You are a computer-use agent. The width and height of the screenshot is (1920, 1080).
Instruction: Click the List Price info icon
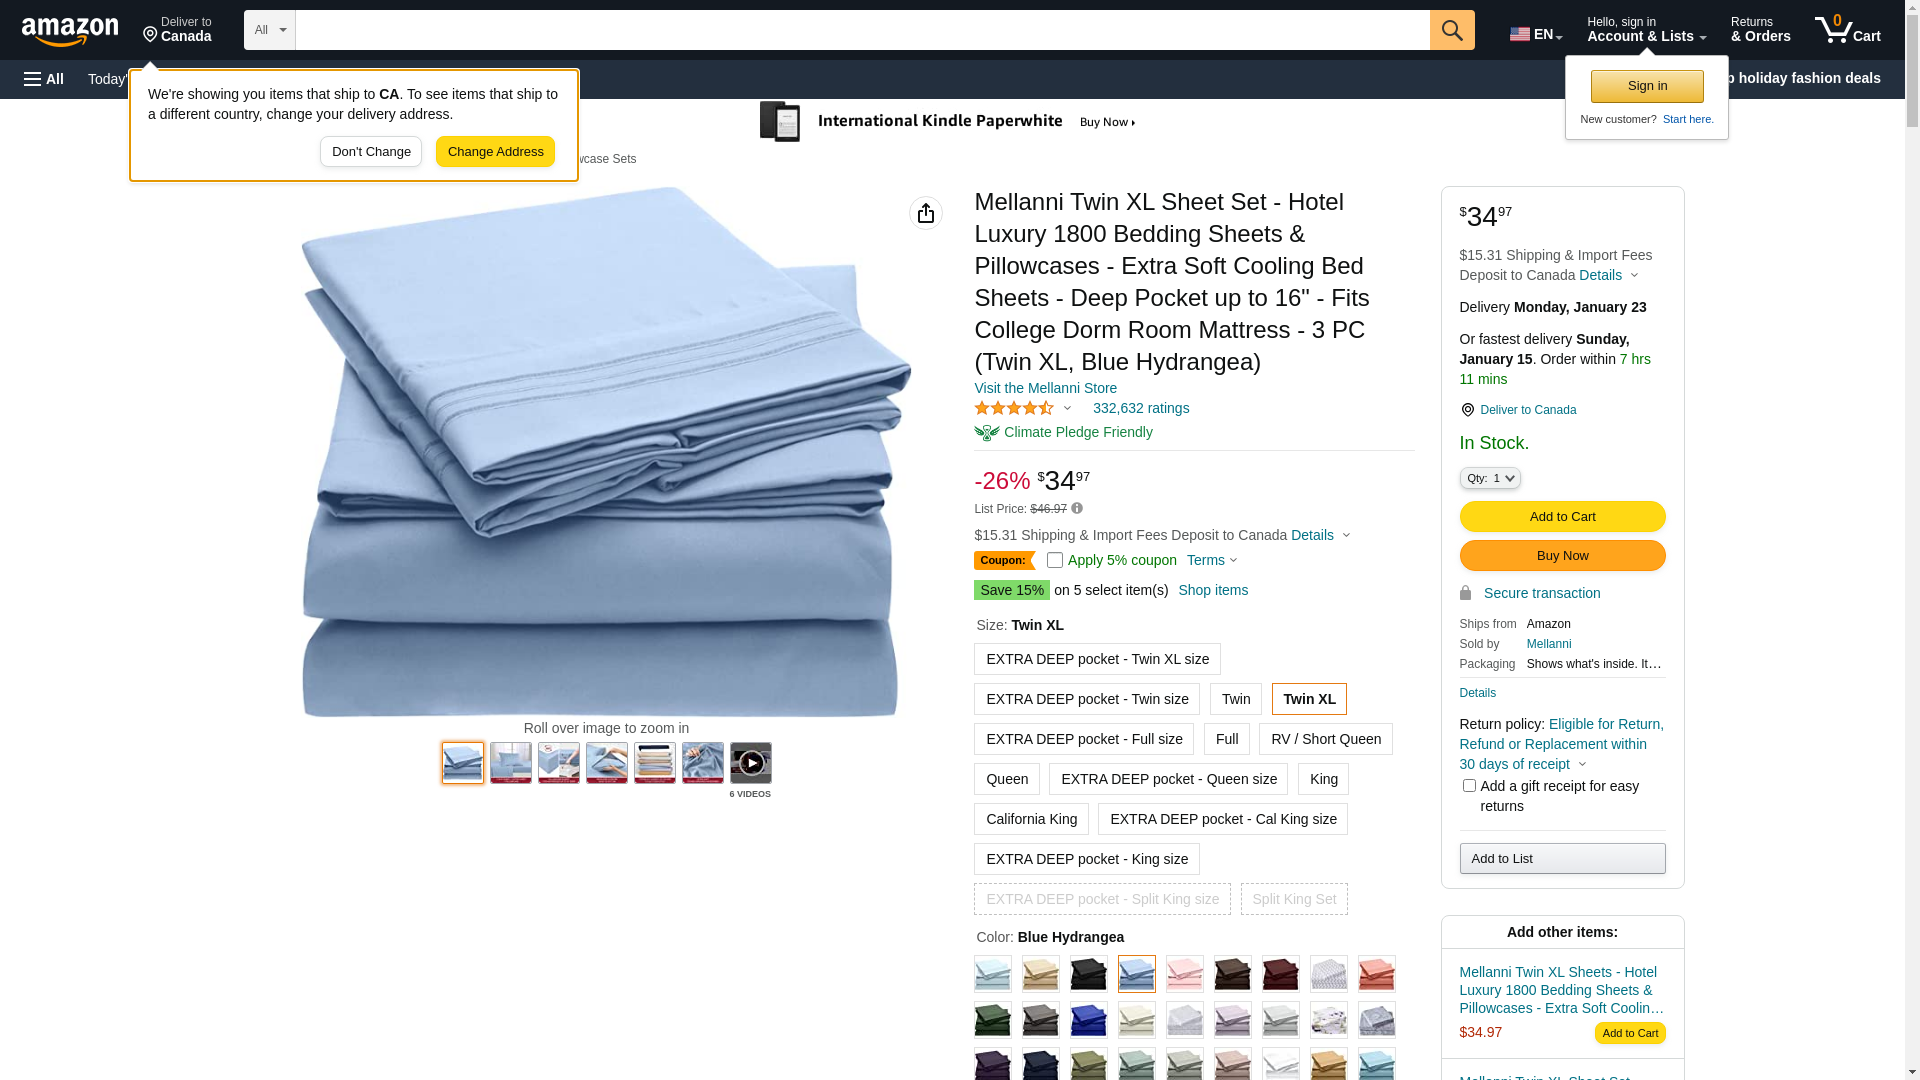[x=1077, y=508]
